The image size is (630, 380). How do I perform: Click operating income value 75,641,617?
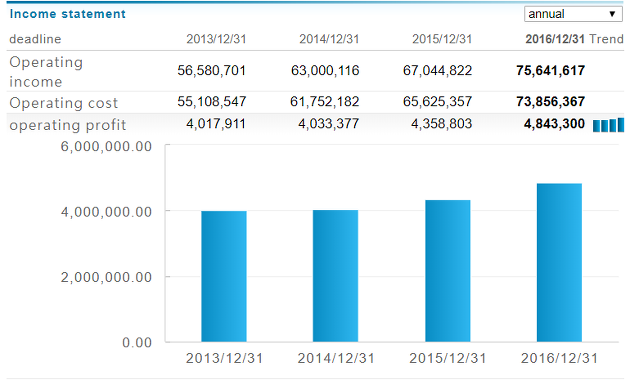pyautogui.click(x=550, y=71)
